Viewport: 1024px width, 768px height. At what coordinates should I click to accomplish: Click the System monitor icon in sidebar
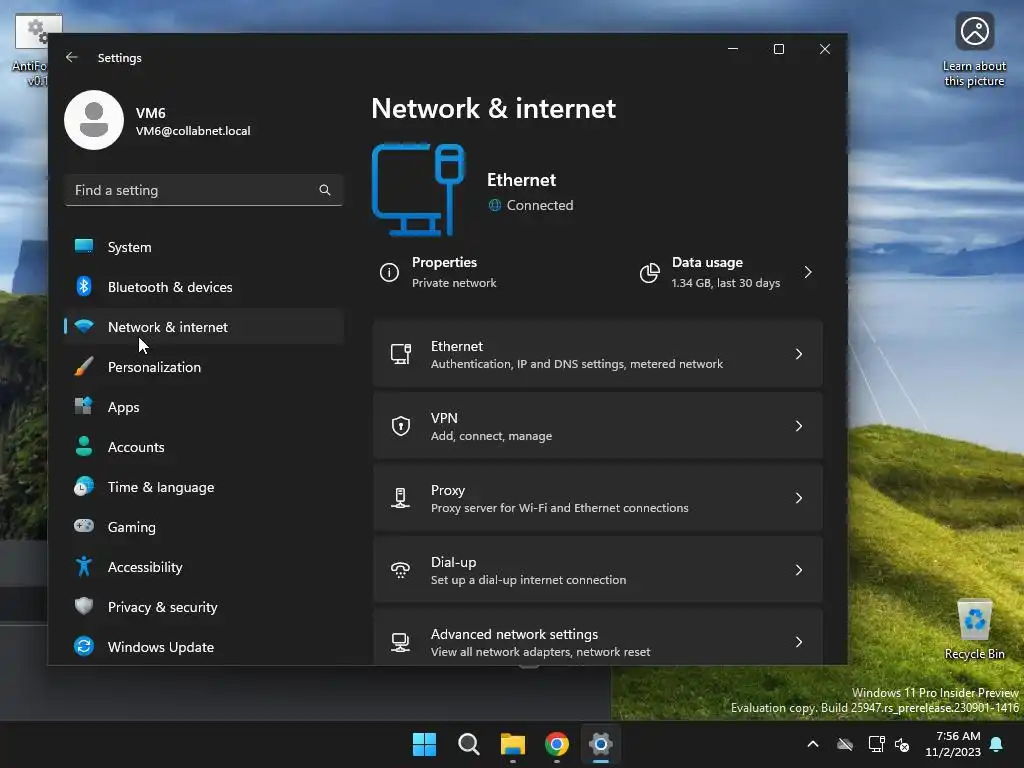[x=84, y=246]
